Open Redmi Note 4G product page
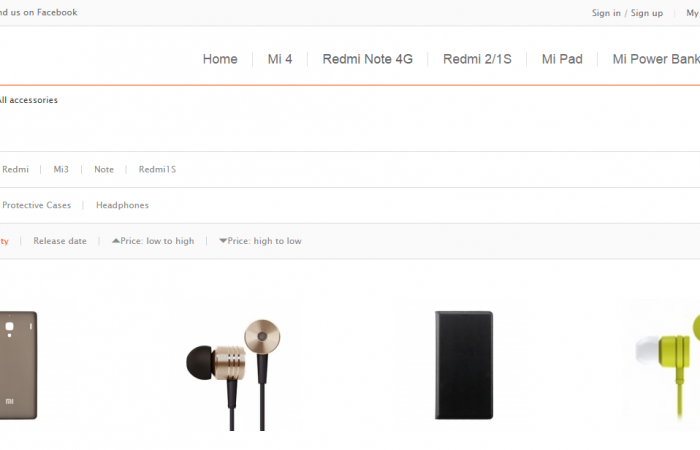The image size is (700, 450). 367,59
